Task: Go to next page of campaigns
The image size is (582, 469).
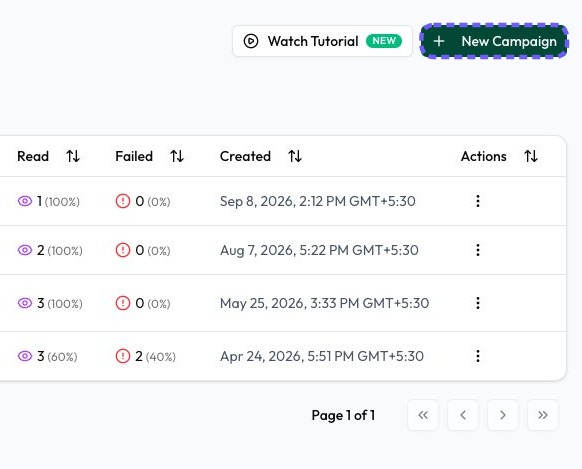Action: pyautogui.click(x=503, y=415)
